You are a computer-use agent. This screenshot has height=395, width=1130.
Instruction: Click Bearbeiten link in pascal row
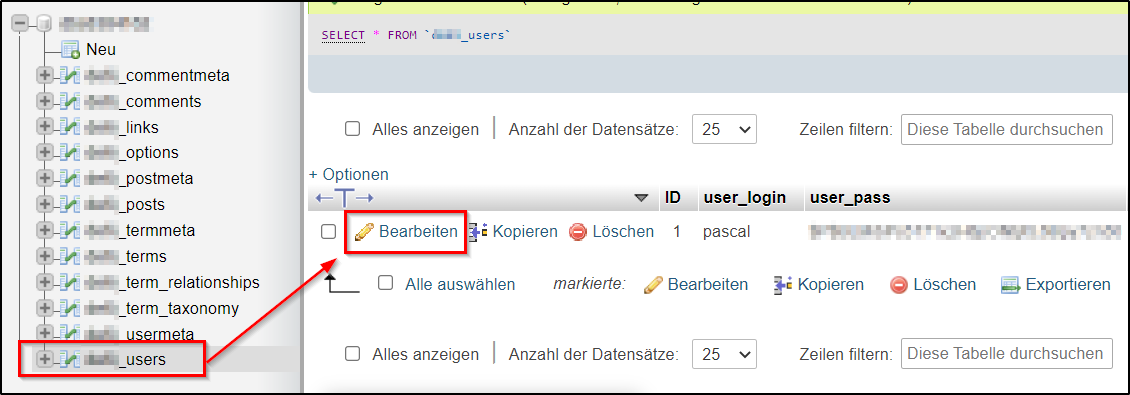tap(418, 231)
